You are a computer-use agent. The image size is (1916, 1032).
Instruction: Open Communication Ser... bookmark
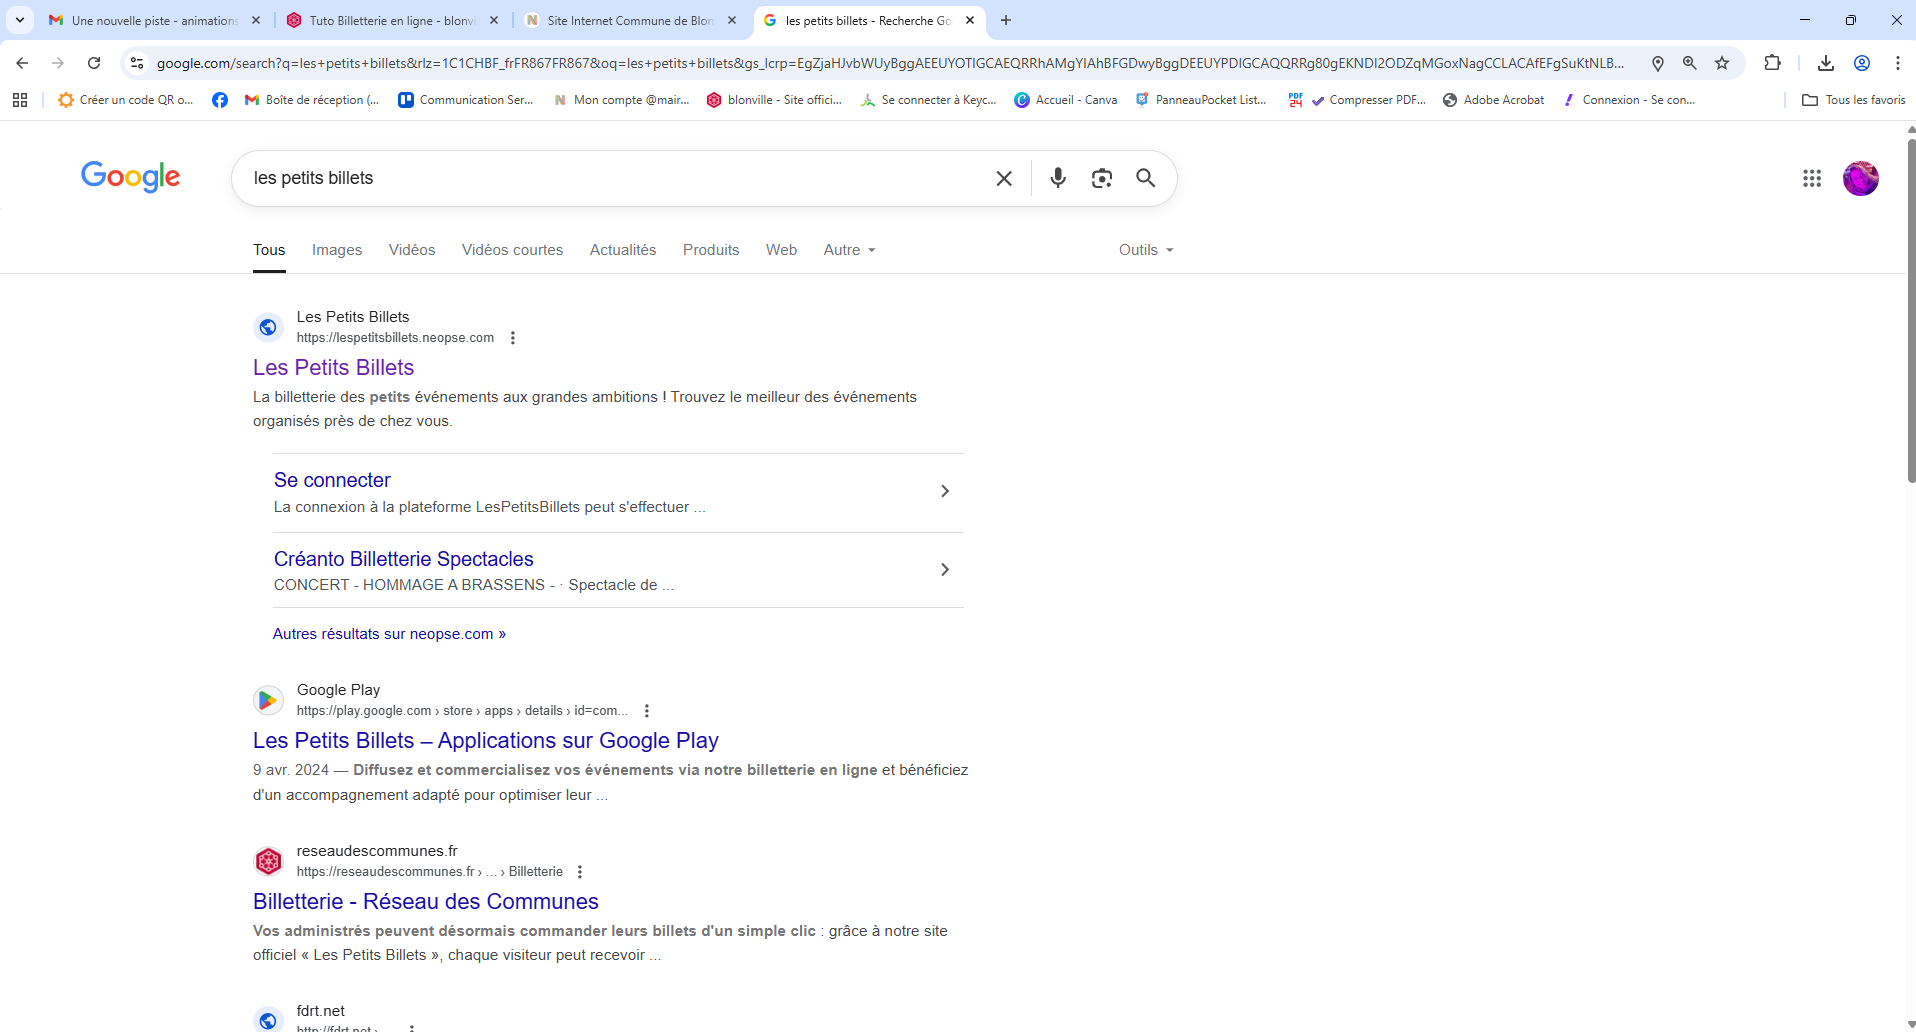[x=466, y=100]
